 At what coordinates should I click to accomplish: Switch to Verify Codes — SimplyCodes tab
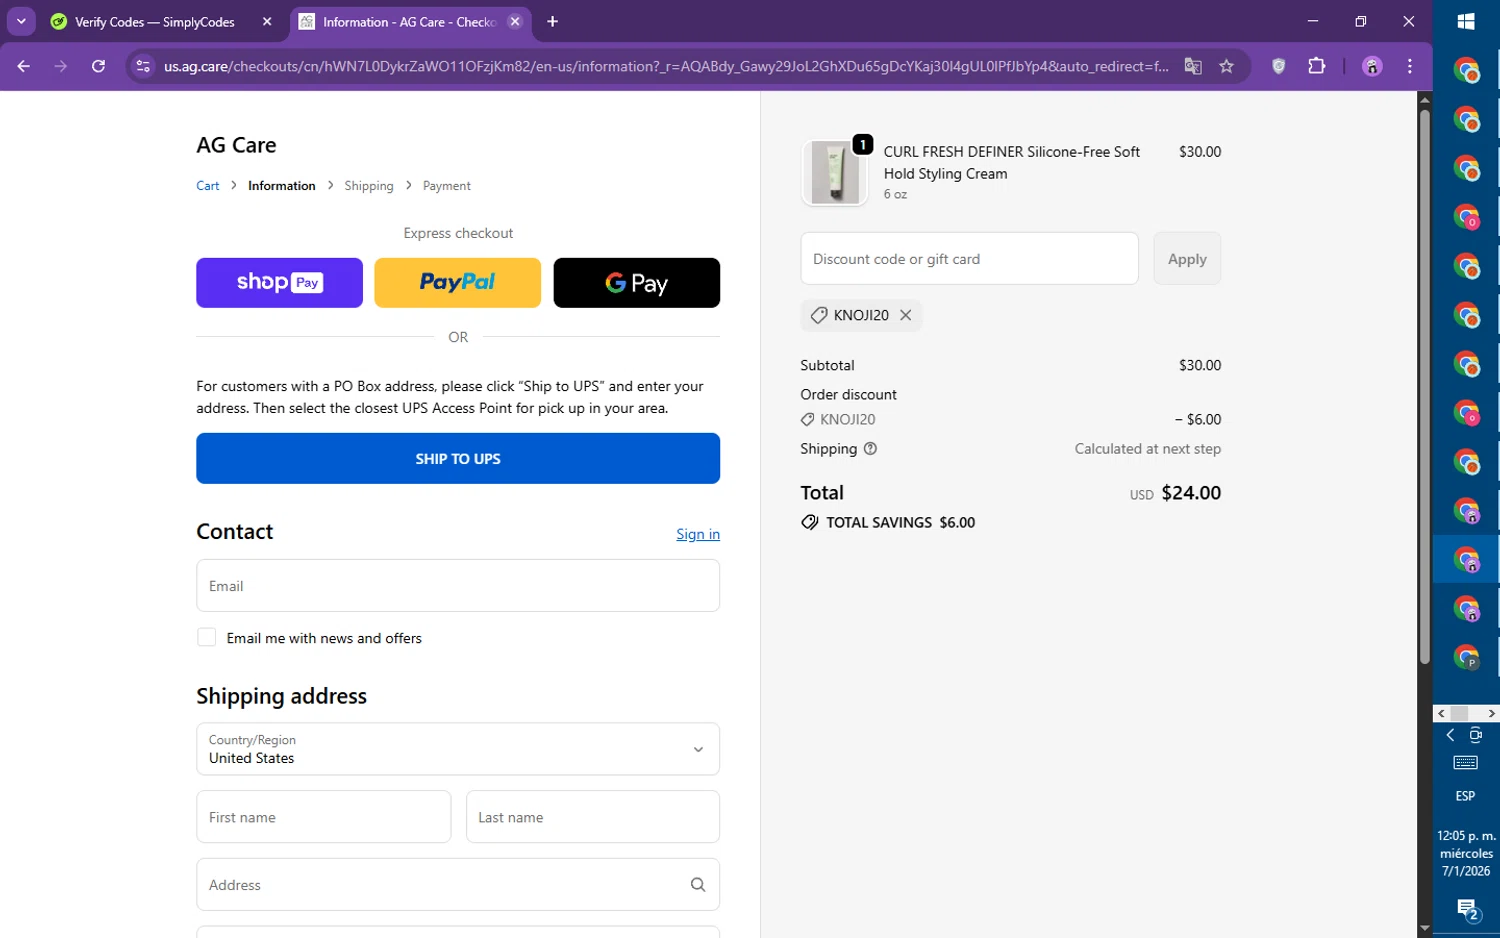point(155,22)
